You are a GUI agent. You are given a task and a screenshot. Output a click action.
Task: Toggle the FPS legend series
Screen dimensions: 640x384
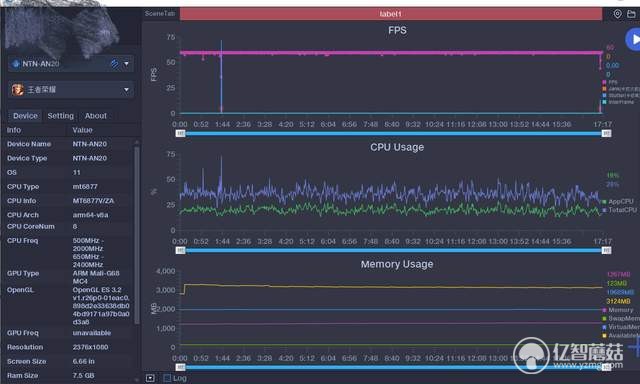pos(610,82)
